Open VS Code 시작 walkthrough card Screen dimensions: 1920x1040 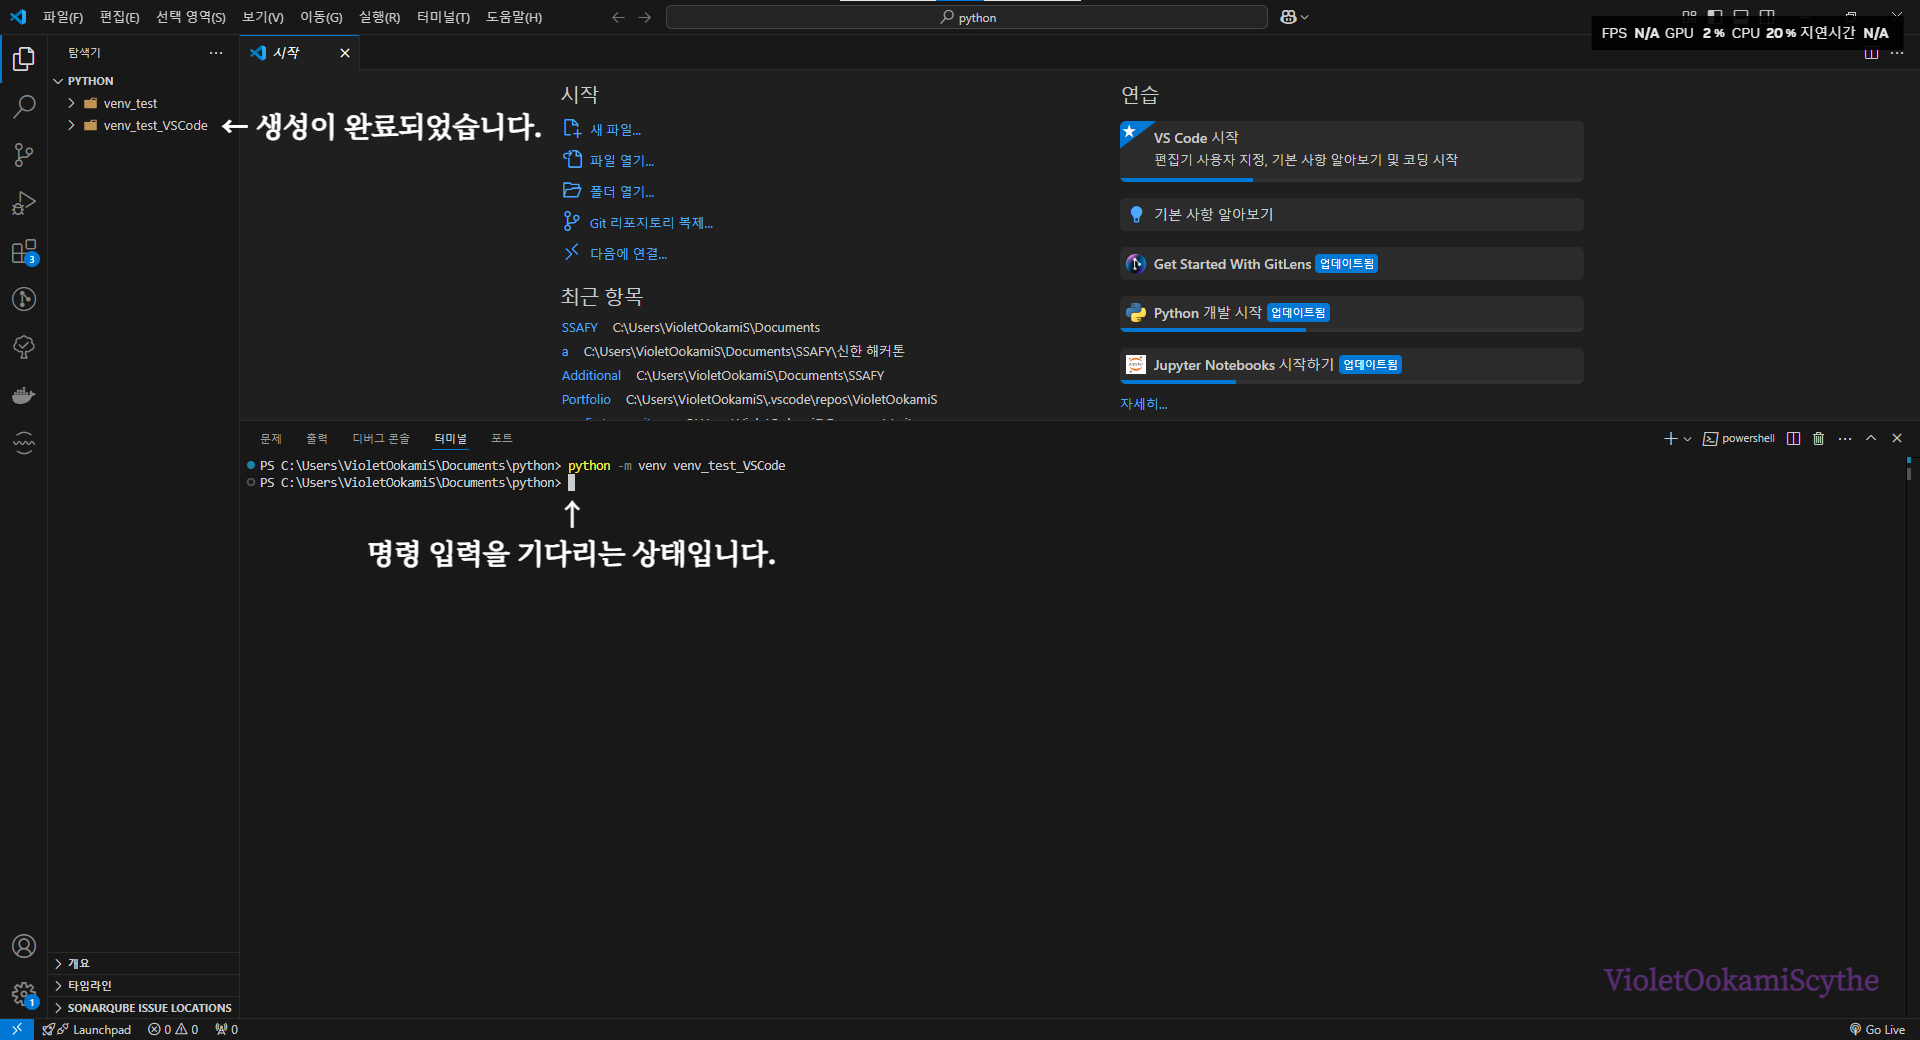[1352, 151]
